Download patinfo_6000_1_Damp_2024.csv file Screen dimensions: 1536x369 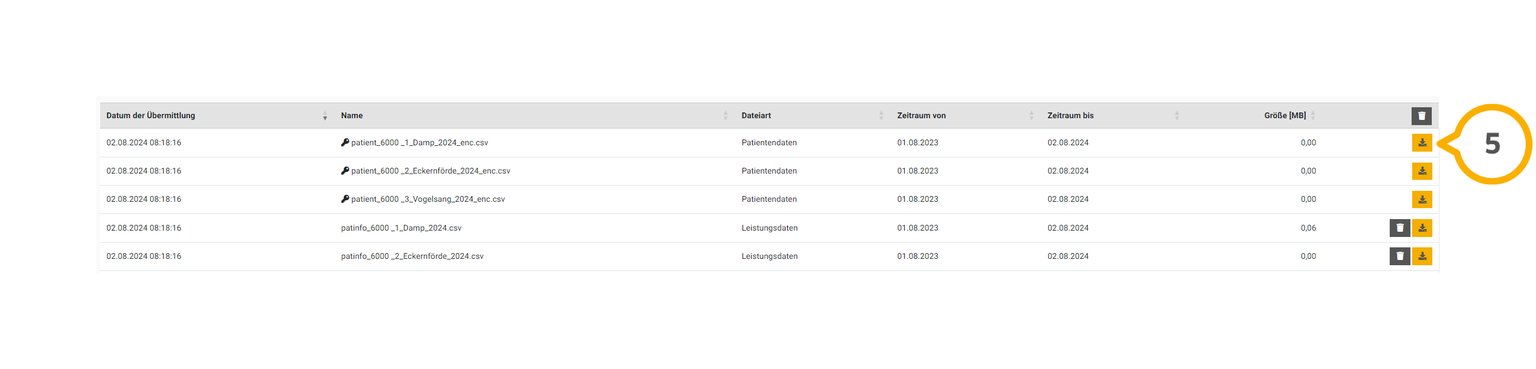click(1422, 228)
